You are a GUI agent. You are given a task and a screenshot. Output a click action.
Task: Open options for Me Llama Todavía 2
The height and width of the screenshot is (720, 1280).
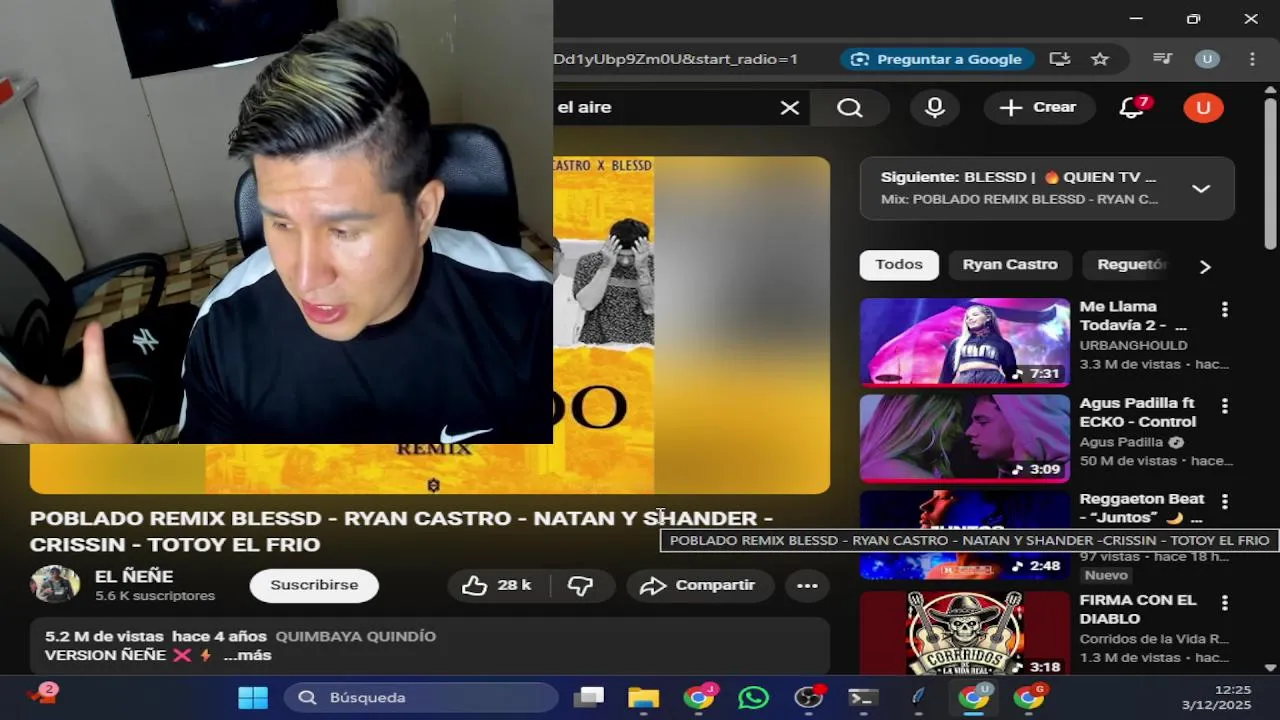coord(1224,310)
